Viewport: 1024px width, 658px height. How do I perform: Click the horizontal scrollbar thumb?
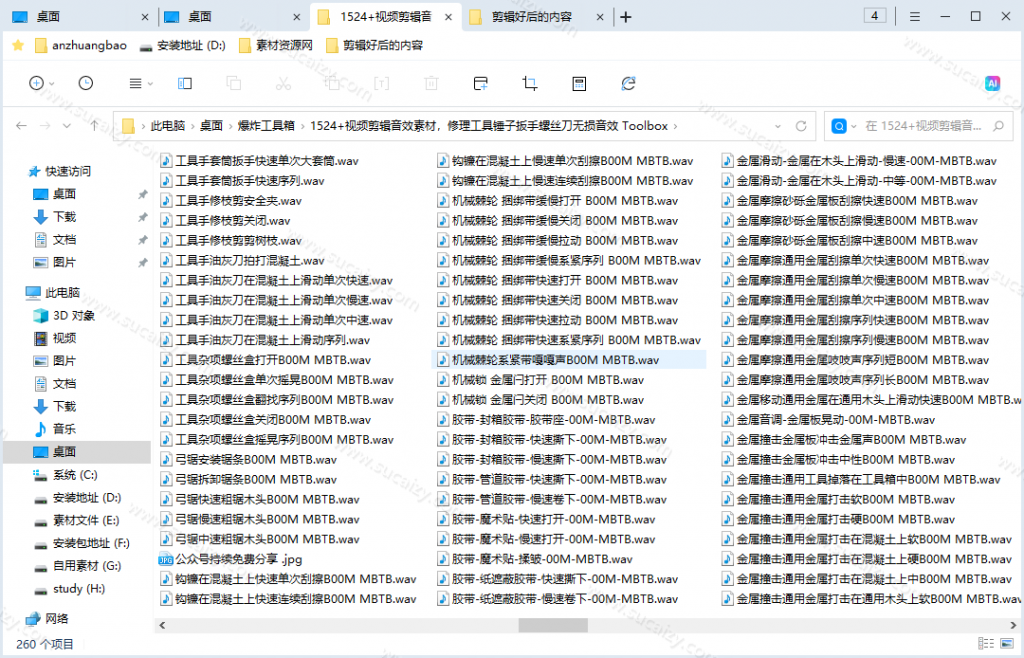pyautogui.click(x=553, y=625)
